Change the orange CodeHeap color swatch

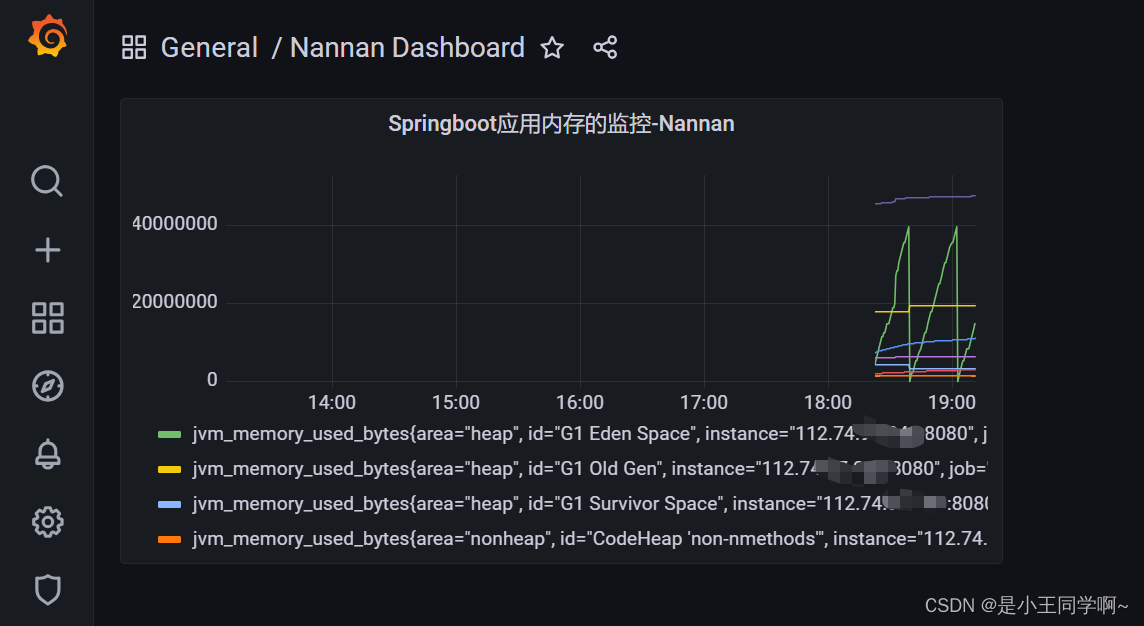(x=169, y=540)
